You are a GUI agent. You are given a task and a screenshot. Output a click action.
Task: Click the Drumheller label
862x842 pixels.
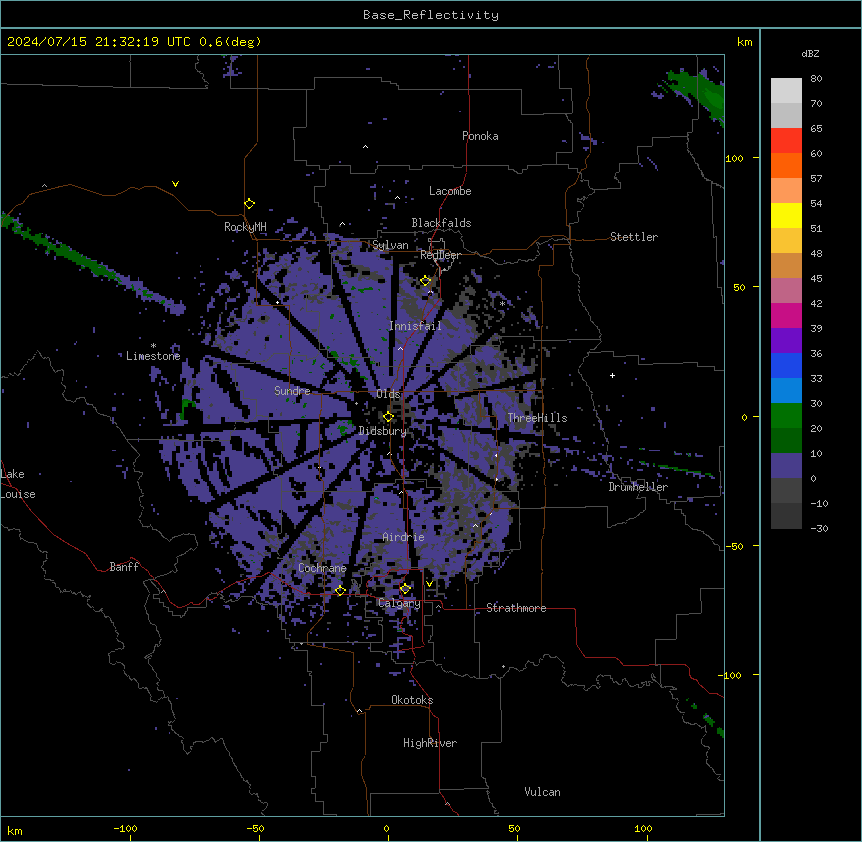click(x=638, y=487)
